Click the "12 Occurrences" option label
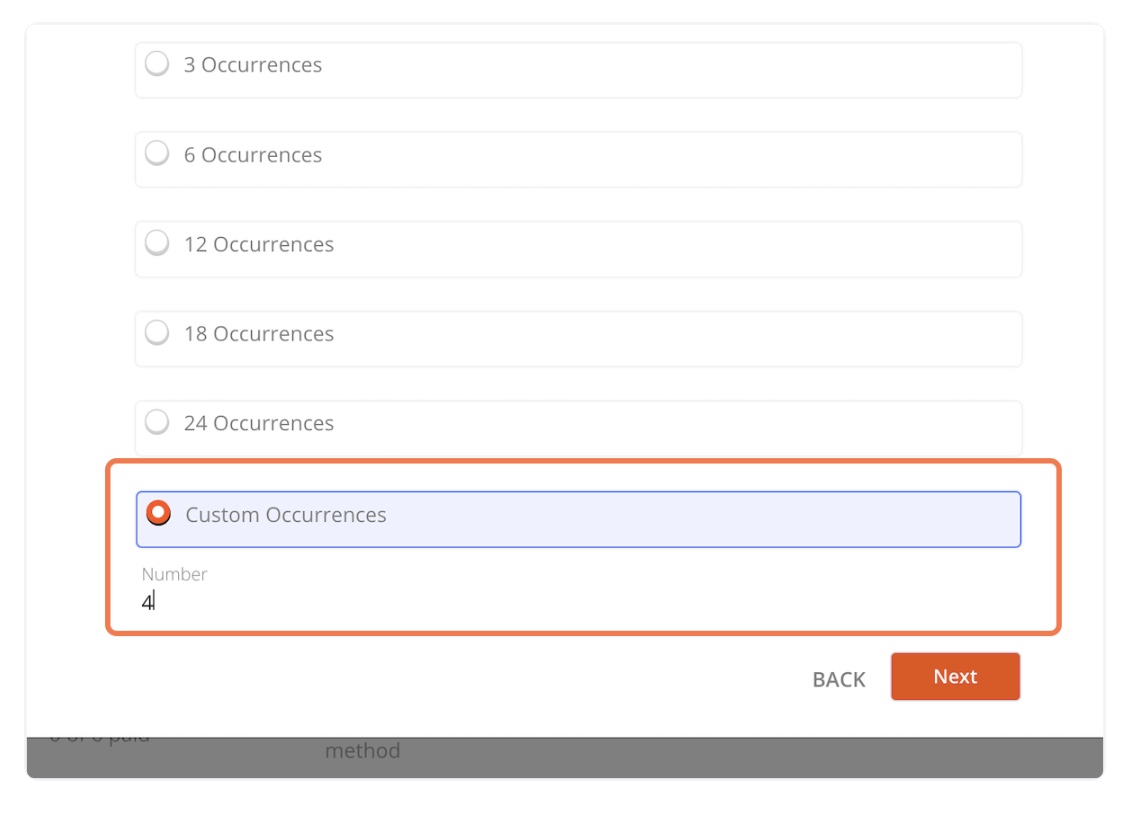The image size is (1132, 816). [258, 244]
